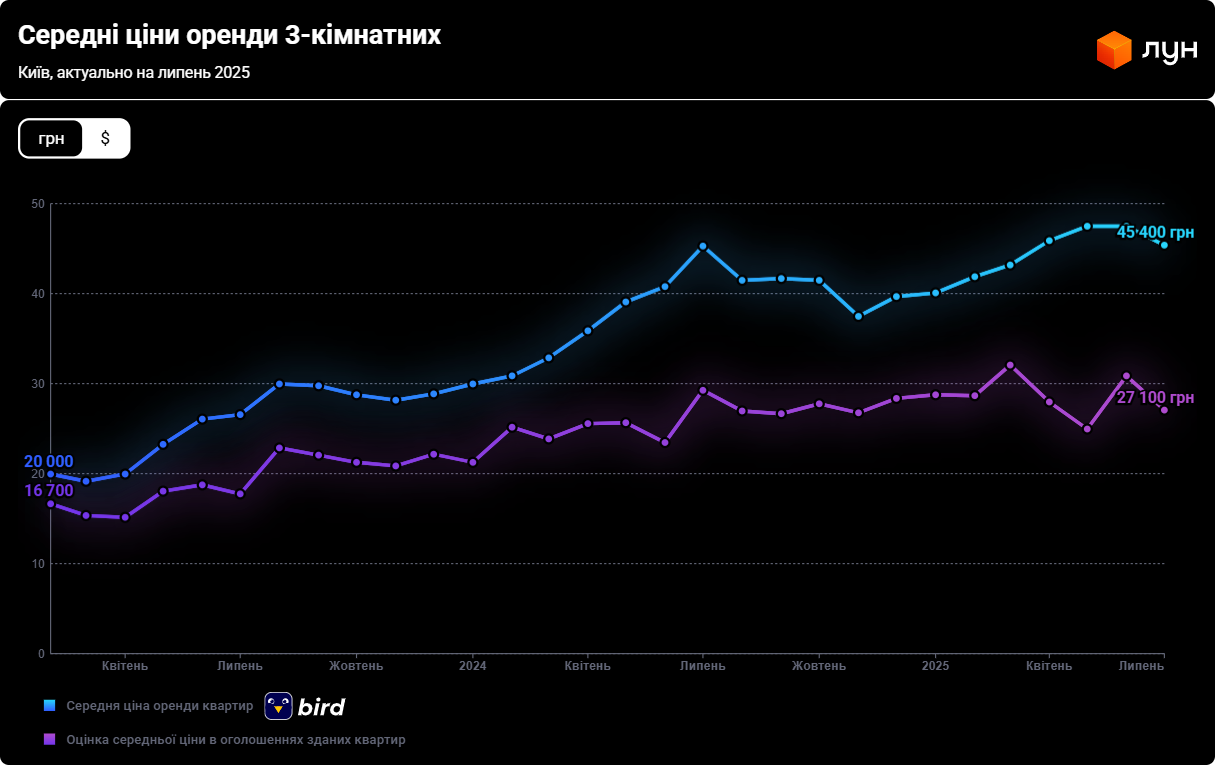Click the '16 700' starting value label
The width and height of the screenshot is (1215, 765).
pos(48,490)
